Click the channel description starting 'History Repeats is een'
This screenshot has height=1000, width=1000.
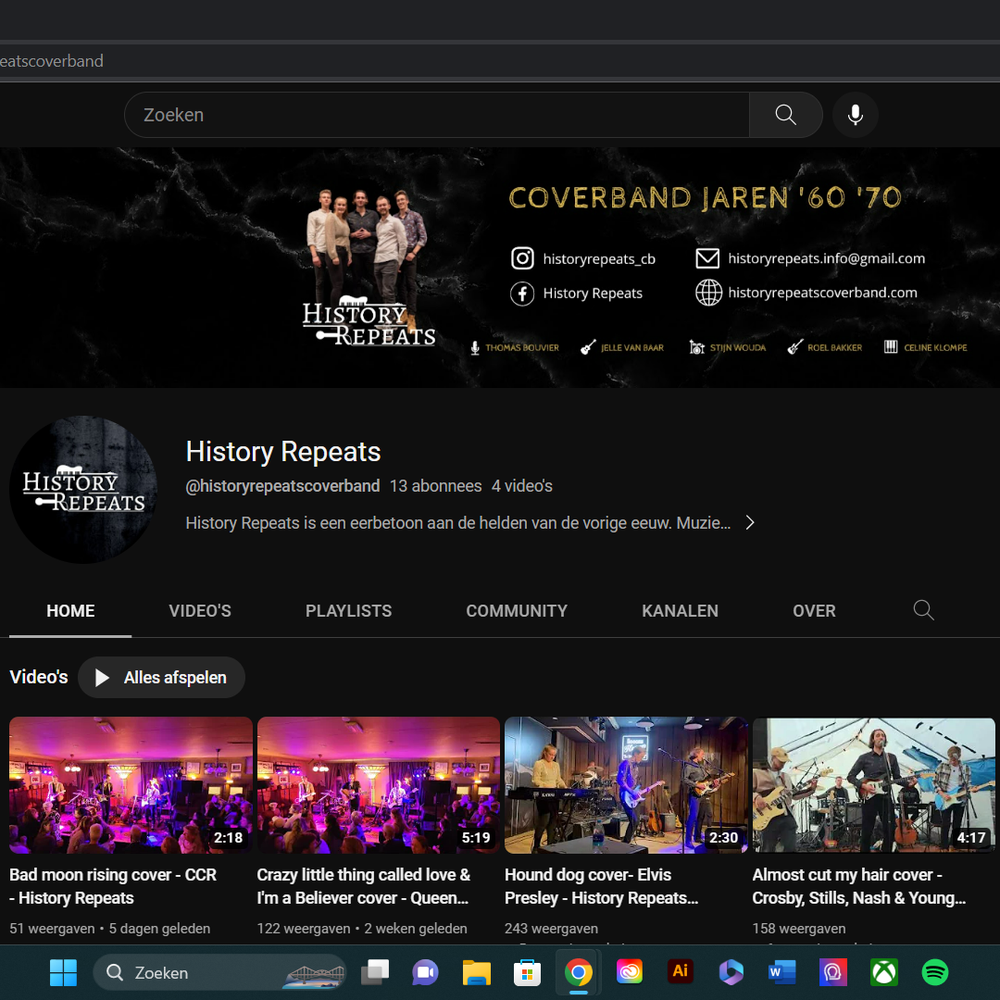pos(458,523)
